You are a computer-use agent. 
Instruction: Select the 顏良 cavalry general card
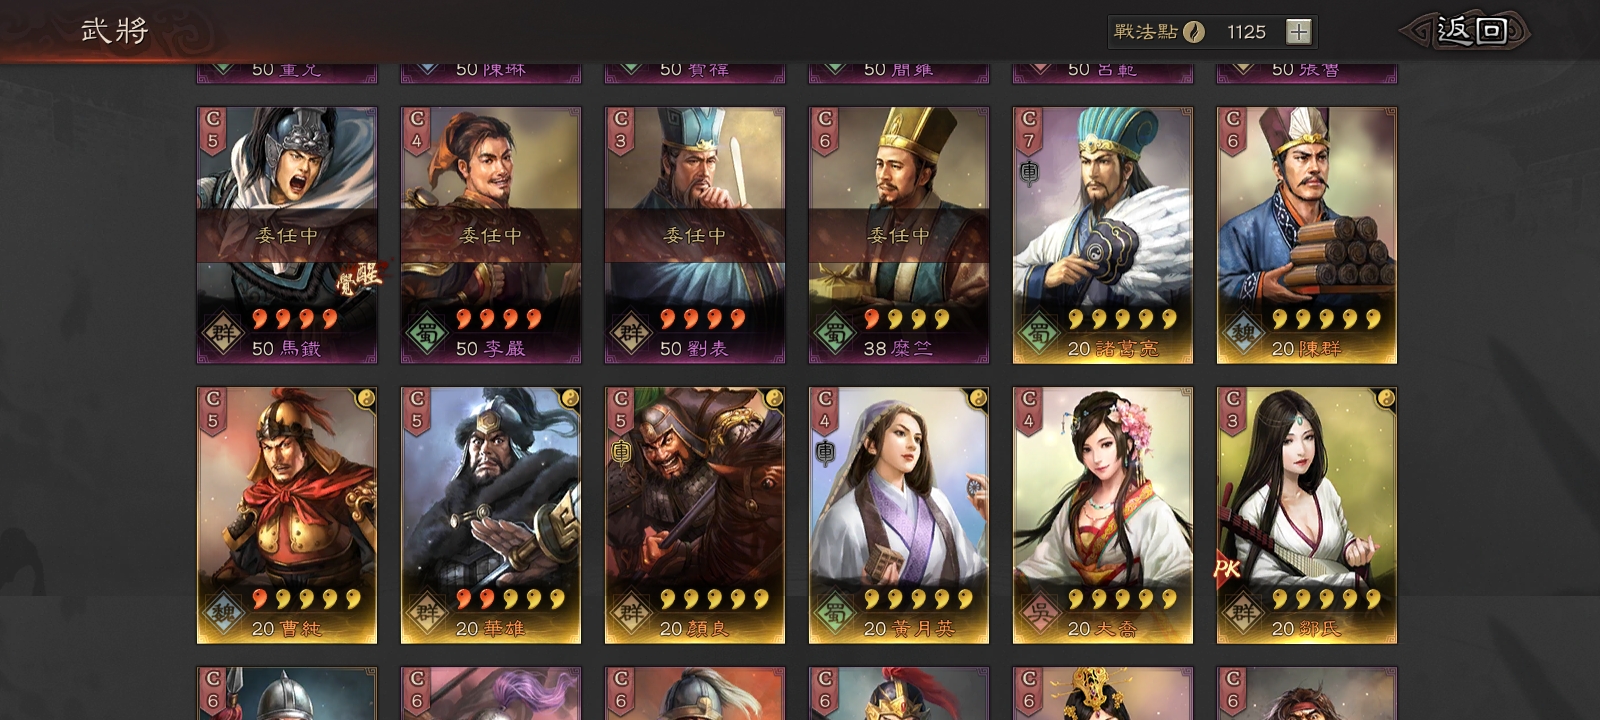(695, 515)
